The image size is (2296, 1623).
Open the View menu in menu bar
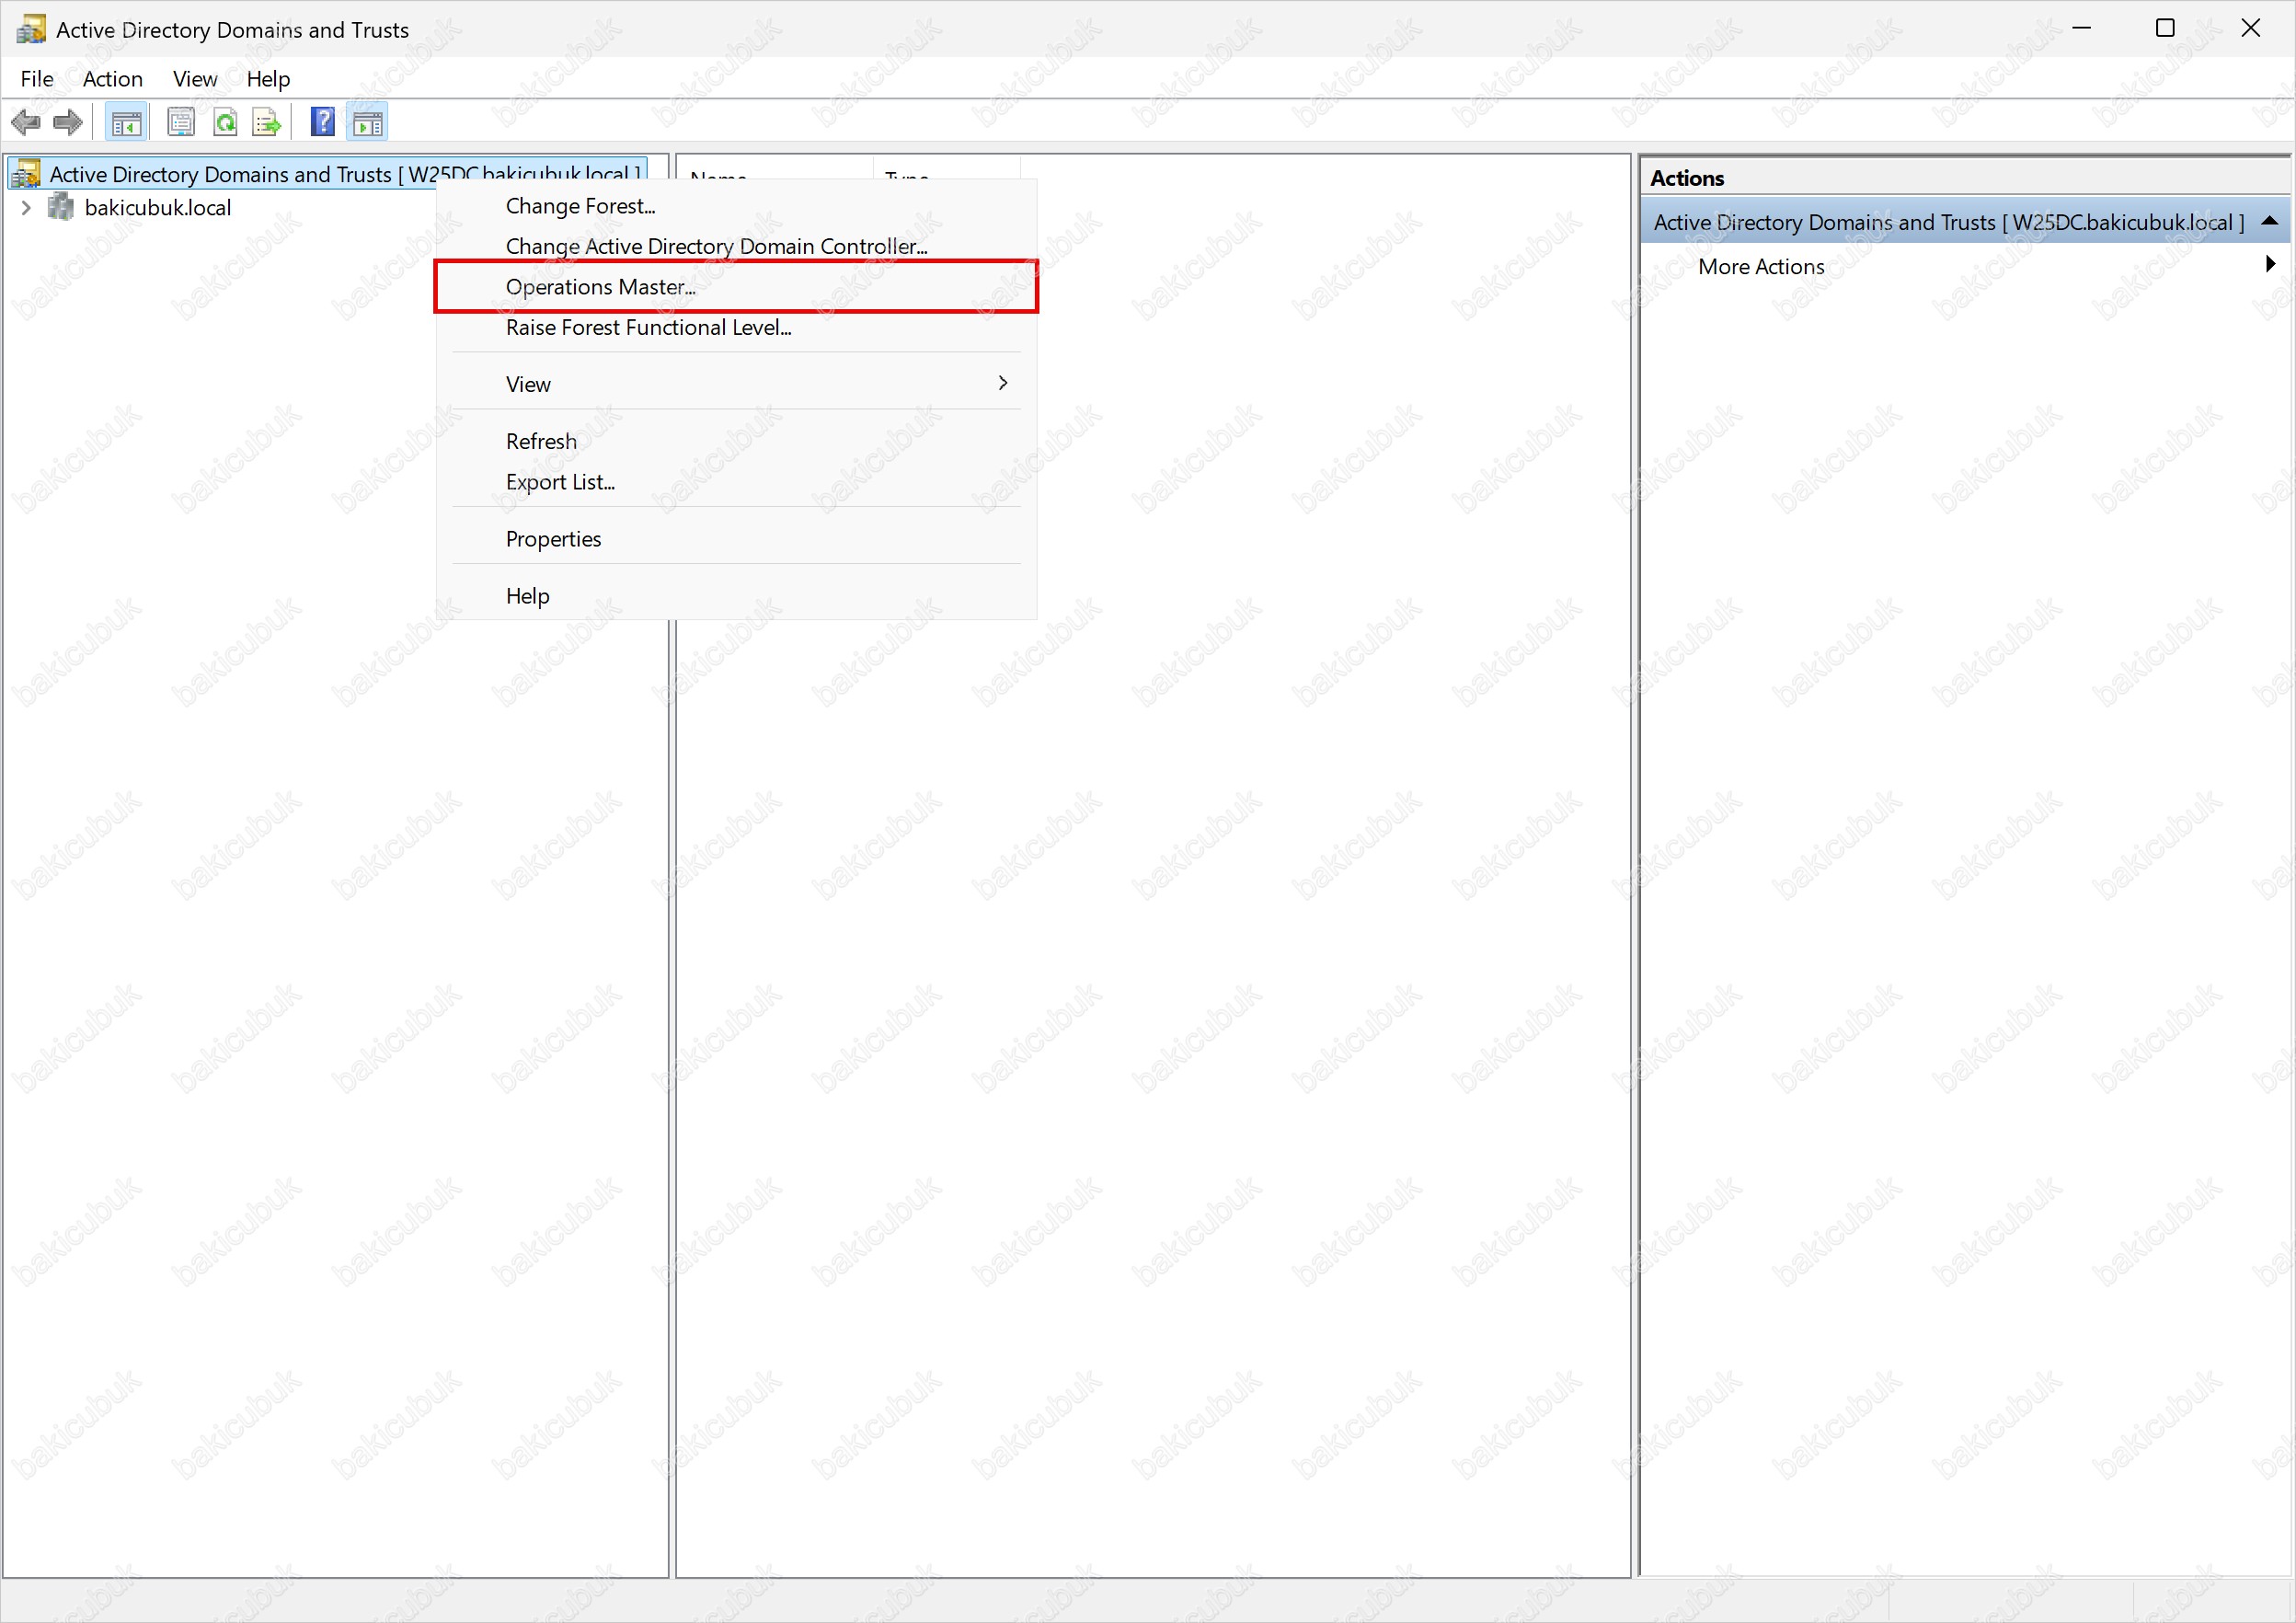click(195, 79)
